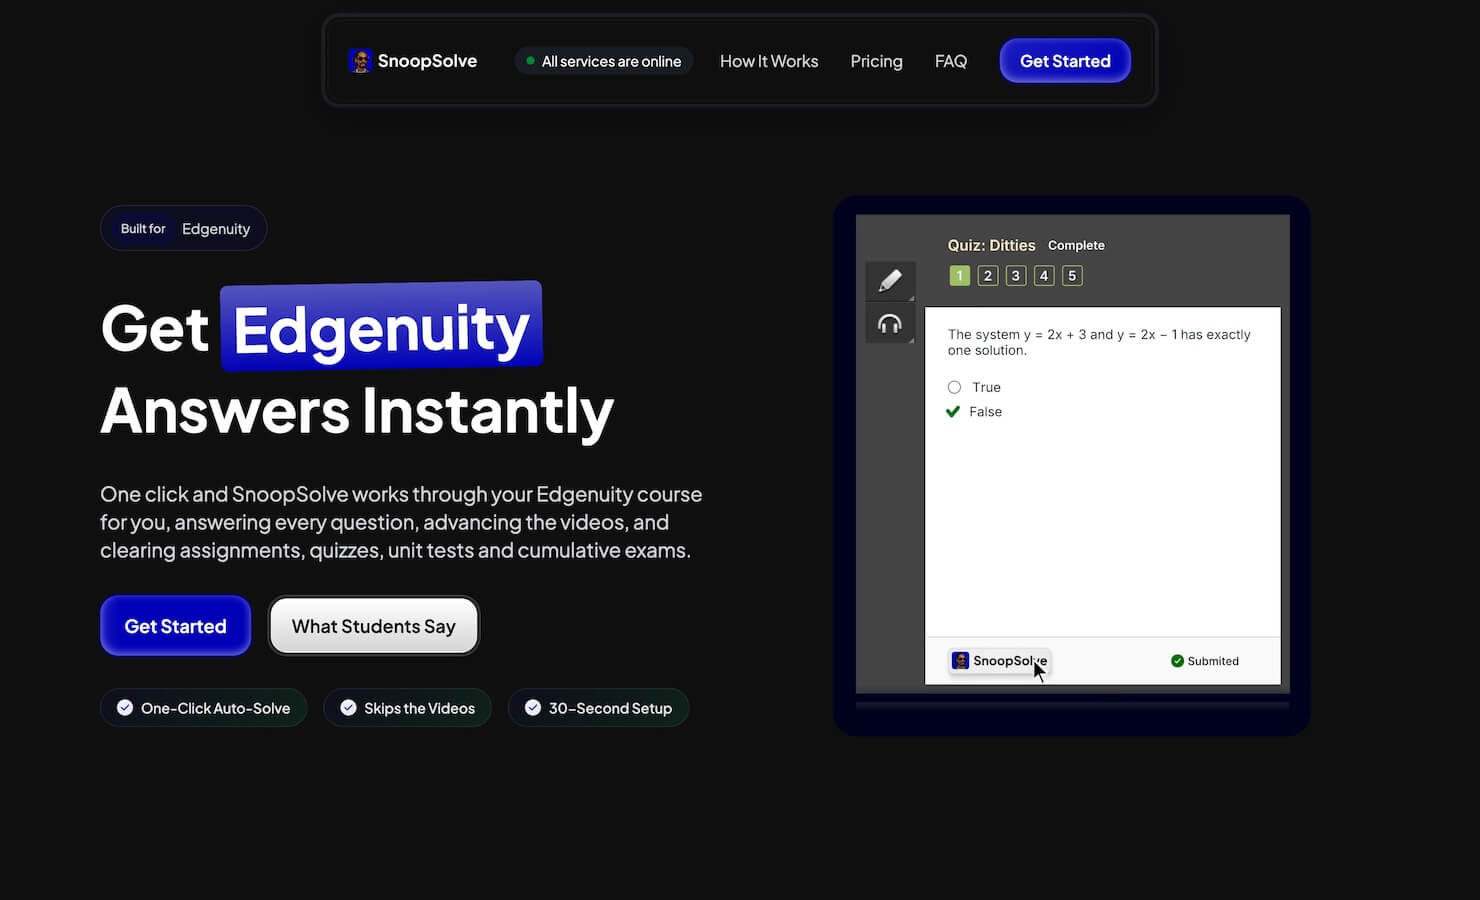Image resolution: width=1480 pixels, height=900 pixels.
Task: Click the SnoopSolve brand name in navbar
Action: (427, 61)
